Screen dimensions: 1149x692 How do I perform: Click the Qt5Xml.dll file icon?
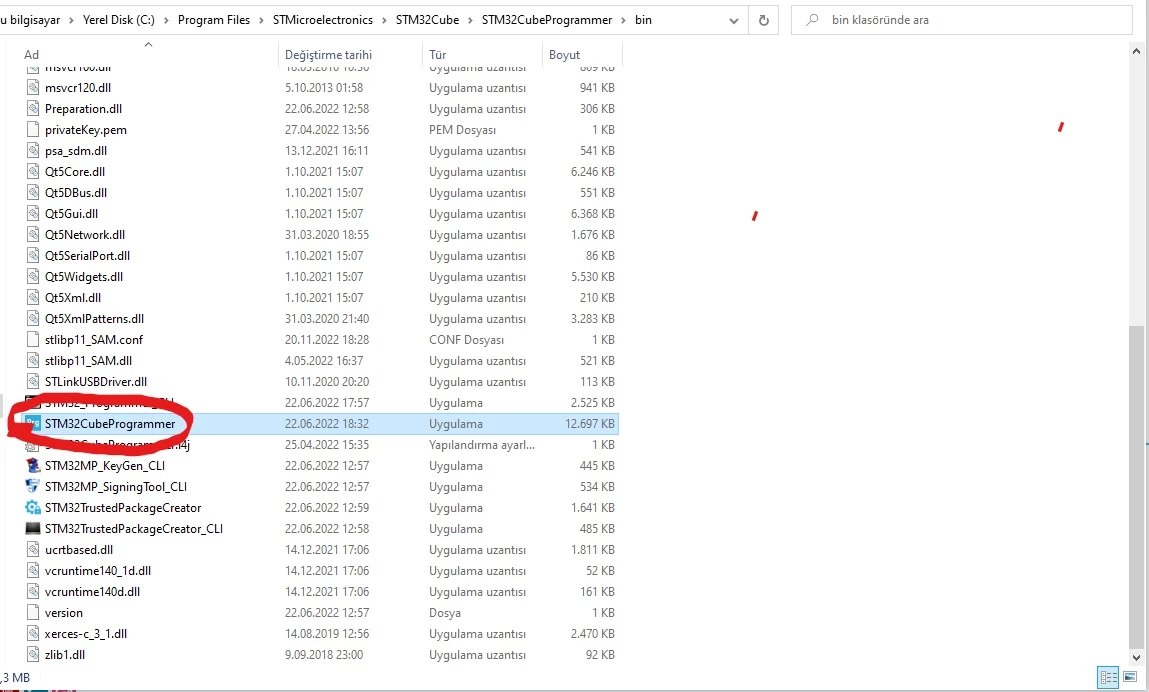pos(32,298)
